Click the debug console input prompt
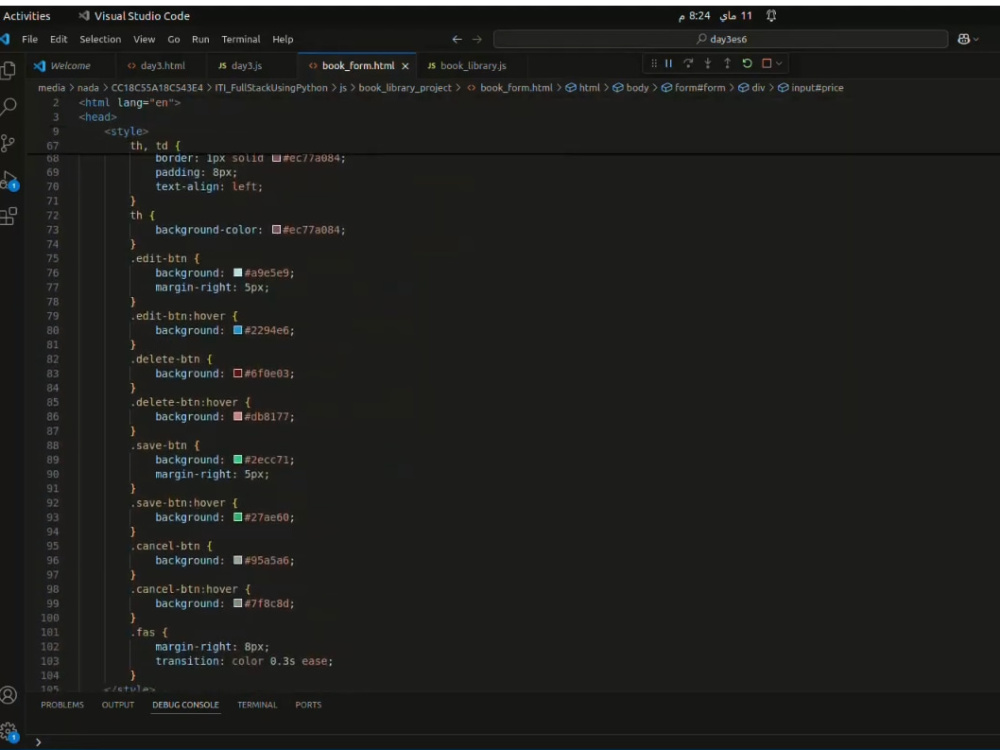This screenshot has width=1000, height=750. [510, 742]
